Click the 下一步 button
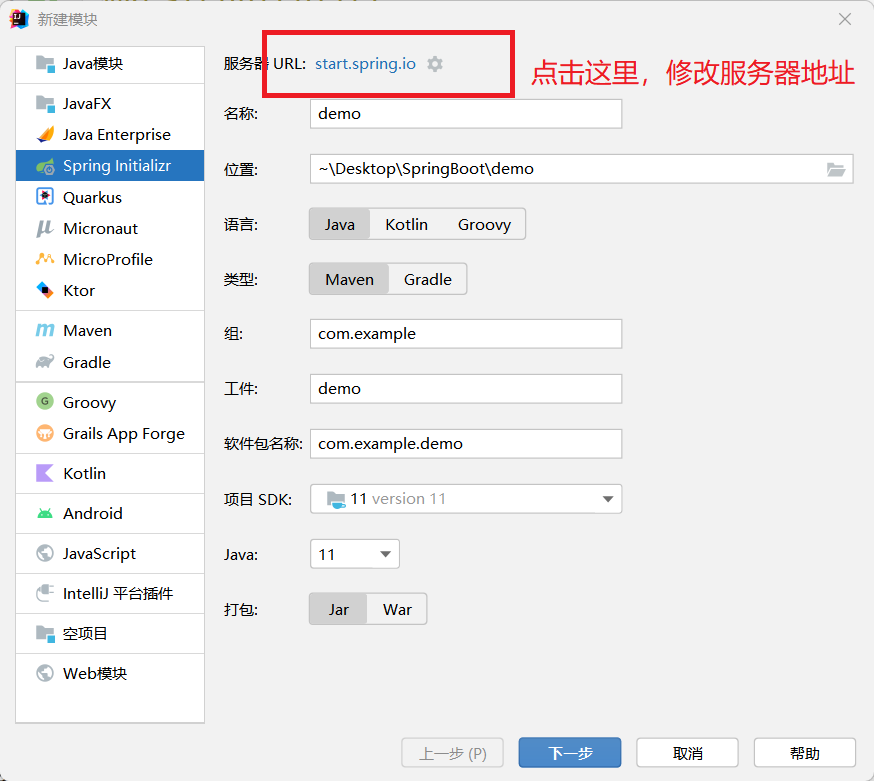 tap(570, 753)
